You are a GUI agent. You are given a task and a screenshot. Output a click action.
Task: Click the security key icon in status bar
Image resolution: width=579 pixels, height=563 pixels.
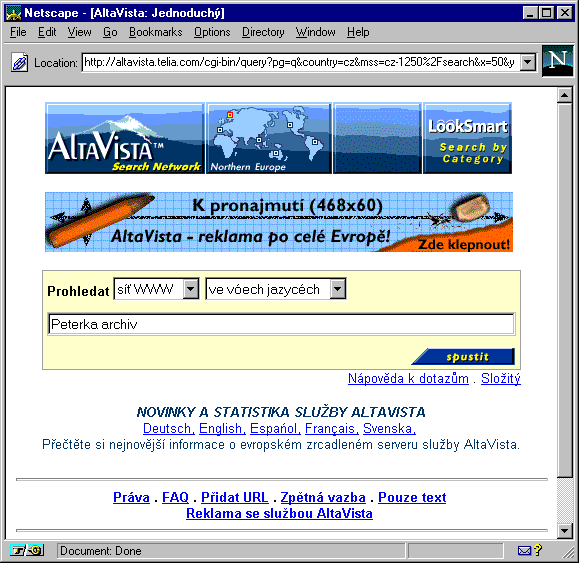(x=17, y=550)
